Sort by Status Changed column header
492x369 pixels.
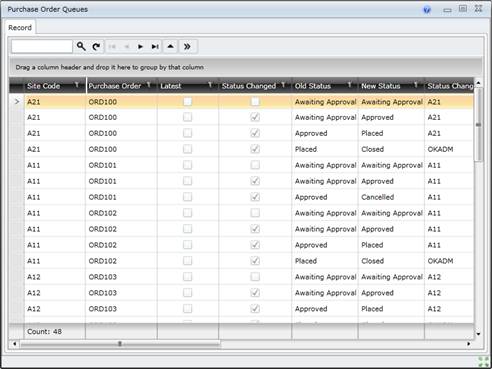tap(249, 86)
